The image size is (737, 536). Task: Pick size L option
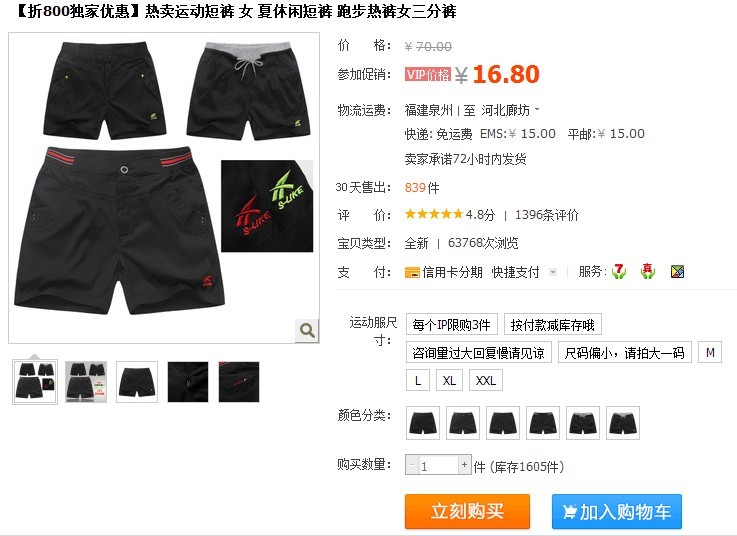click(x=418, y=380)
